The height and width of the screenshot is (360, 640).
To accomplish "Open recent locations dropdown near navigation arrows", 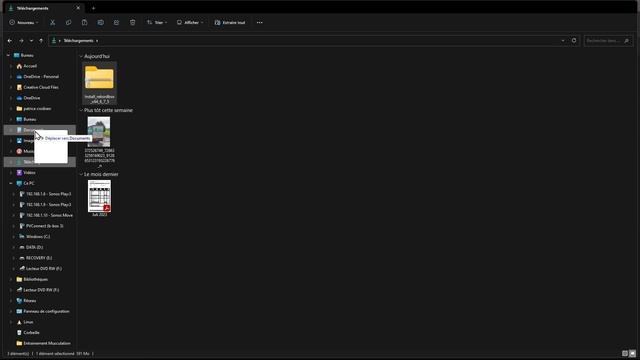I will pyautogui.click(x=31, y=41).
